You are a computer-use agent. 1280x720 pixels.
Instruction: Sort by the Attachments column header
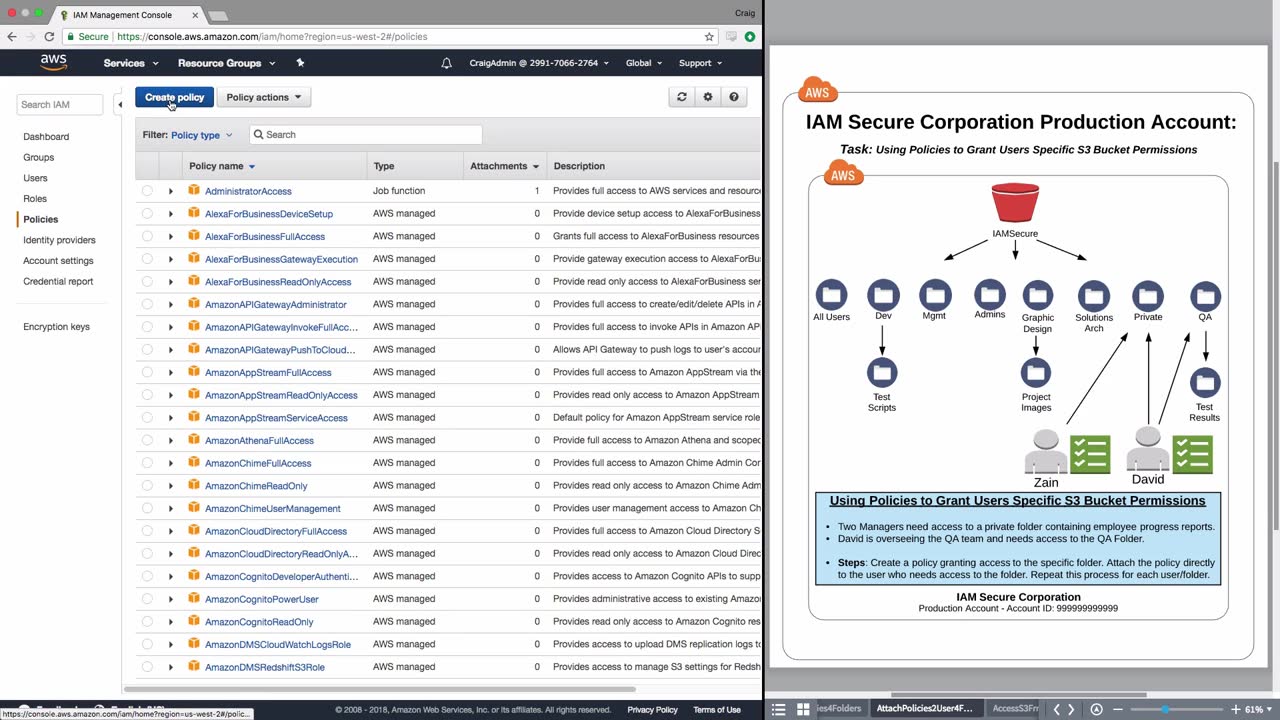(x=504, y=166)
